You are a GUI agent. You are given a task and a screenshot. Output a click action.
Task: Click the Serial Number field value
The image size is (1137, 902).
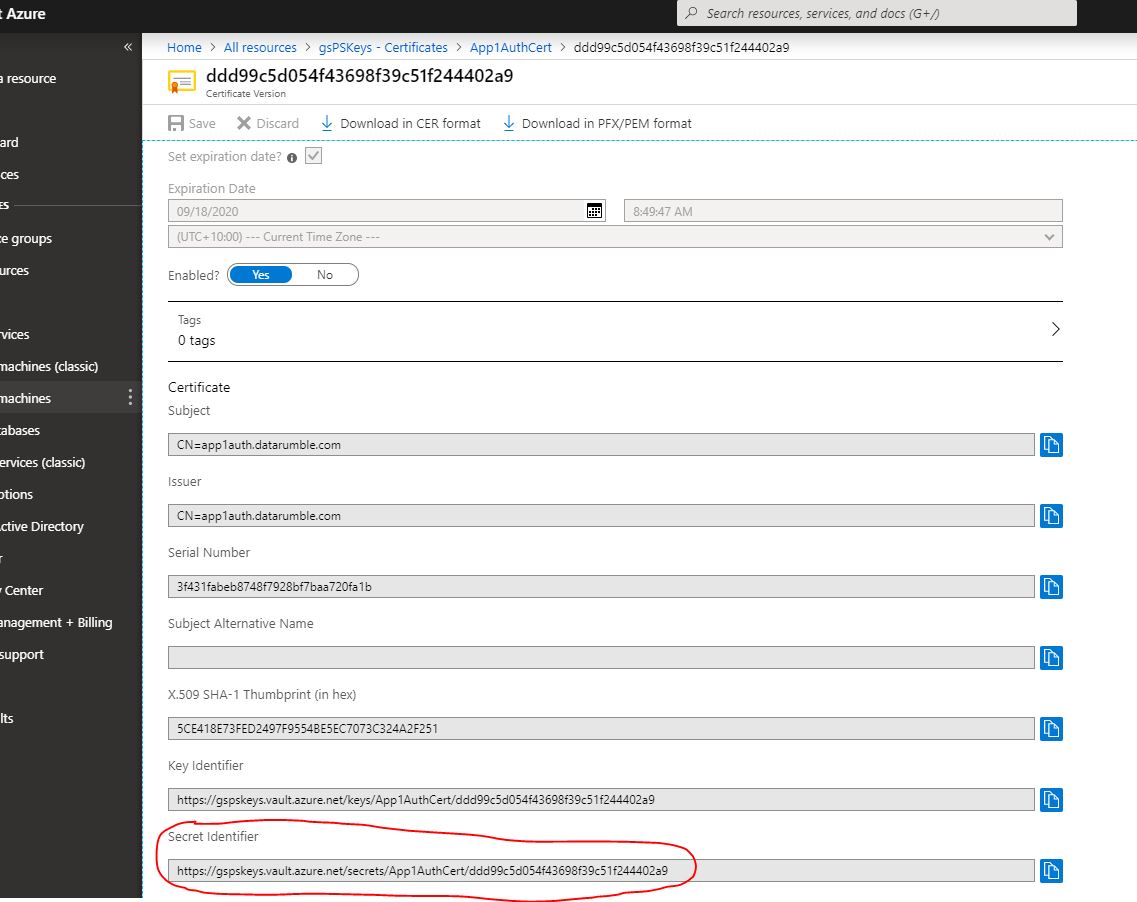(x=601, y=587)
